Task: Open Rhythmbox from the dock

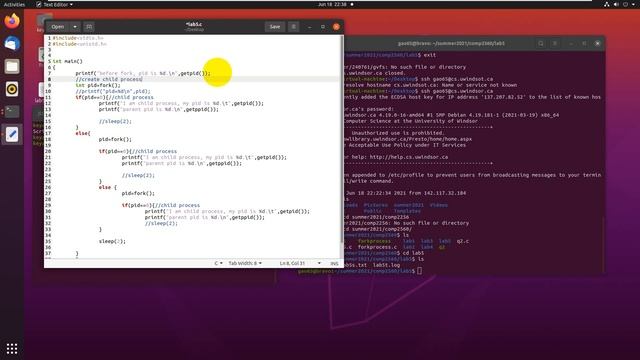Action: pos(12,89)
